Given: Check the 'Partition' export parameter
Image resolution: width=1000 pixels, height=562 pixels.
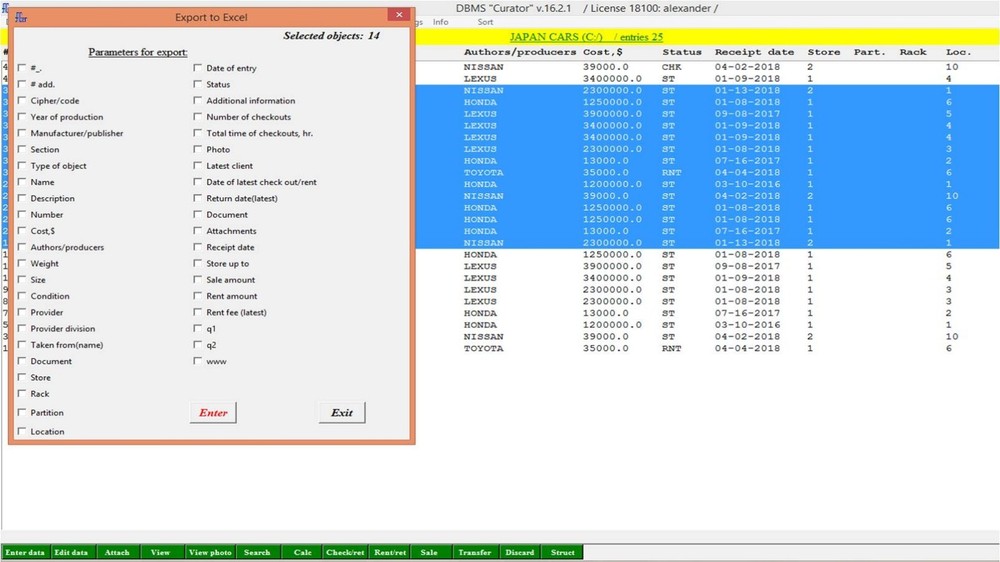Looking at the screenshot, I should click(x=22, y=412).
